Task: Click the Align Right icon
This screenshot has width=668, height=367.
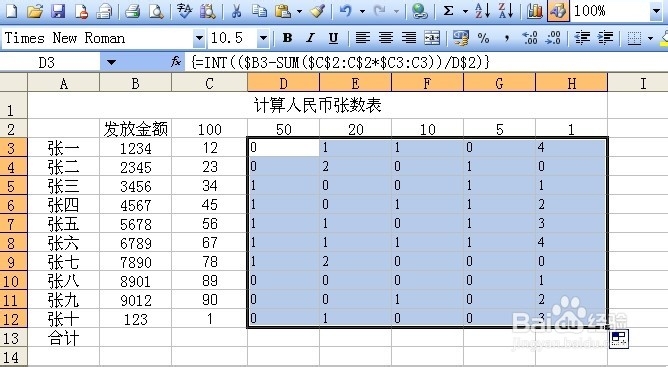Action: click(x=409, y=38)
